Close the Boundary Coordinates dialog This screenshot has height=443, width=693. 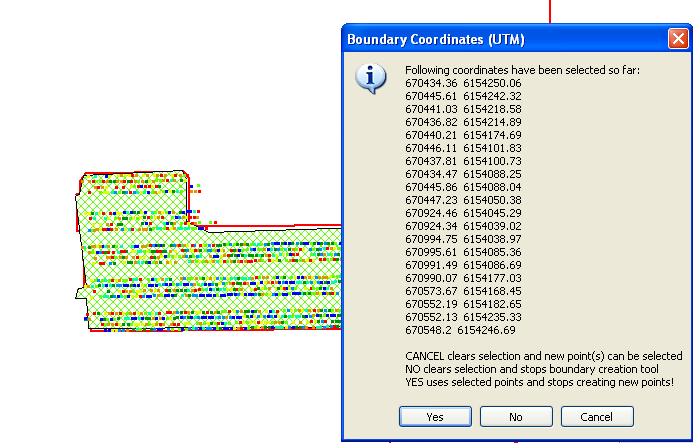(x=677, y=39)
